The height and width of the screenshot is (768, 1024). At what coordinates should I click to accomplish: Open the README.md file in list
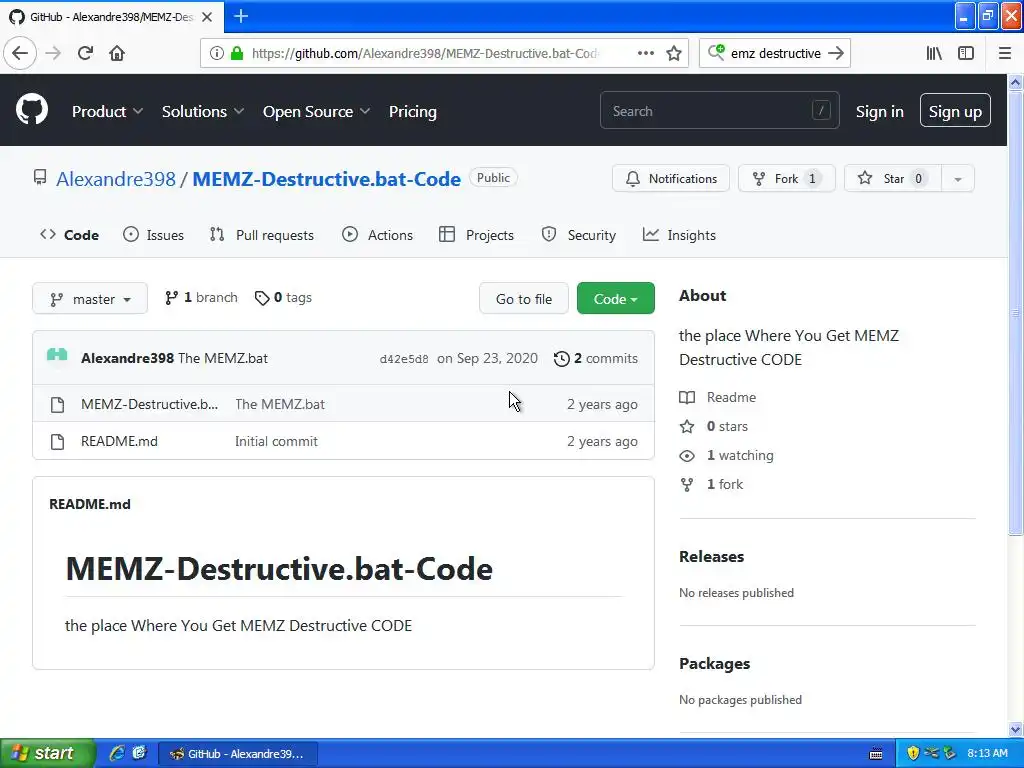(x=119, y=441)
